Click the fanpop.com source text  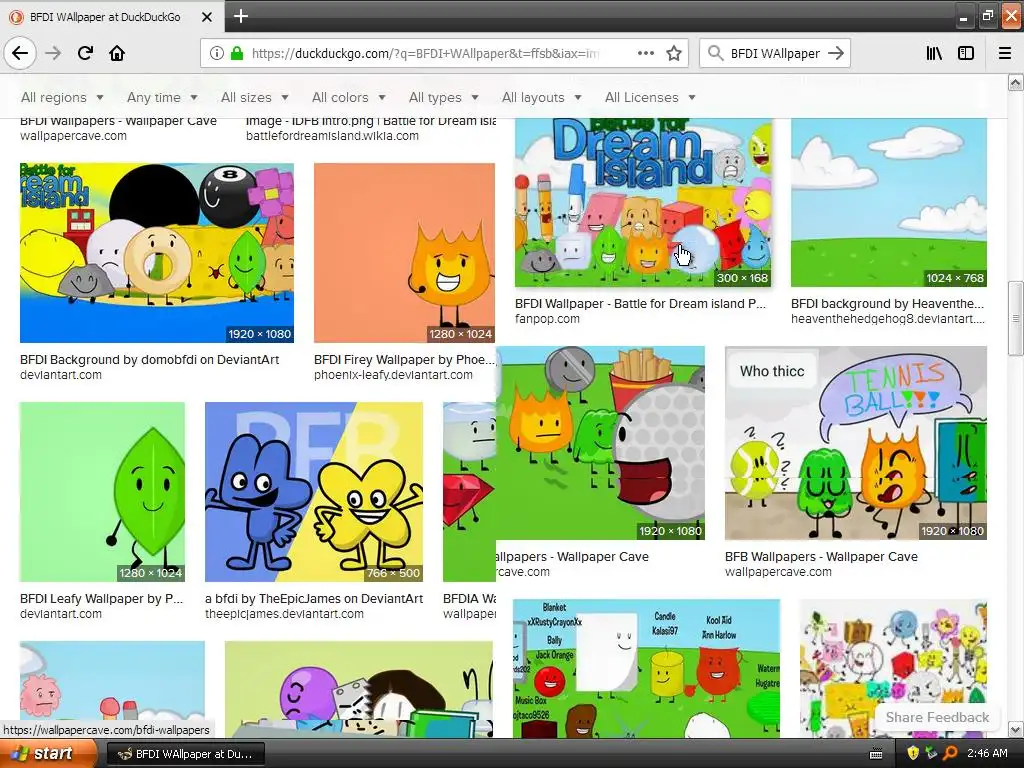coord(547,319)
